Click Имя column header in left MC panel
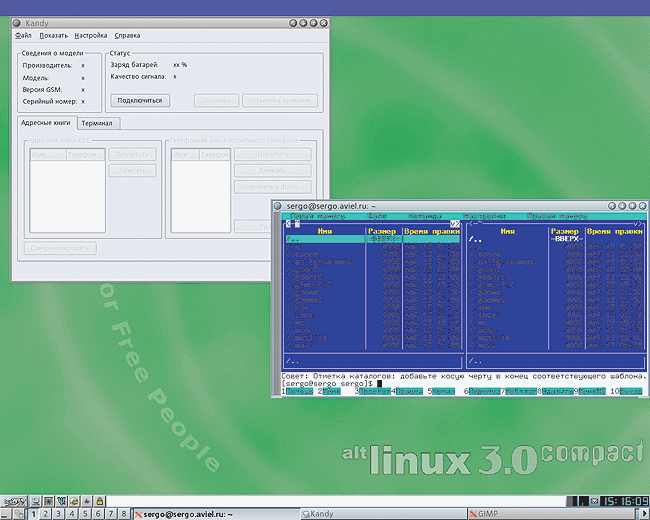Image resolution: width=650 pixels, height=520 pixels. [x=325, y=231]
